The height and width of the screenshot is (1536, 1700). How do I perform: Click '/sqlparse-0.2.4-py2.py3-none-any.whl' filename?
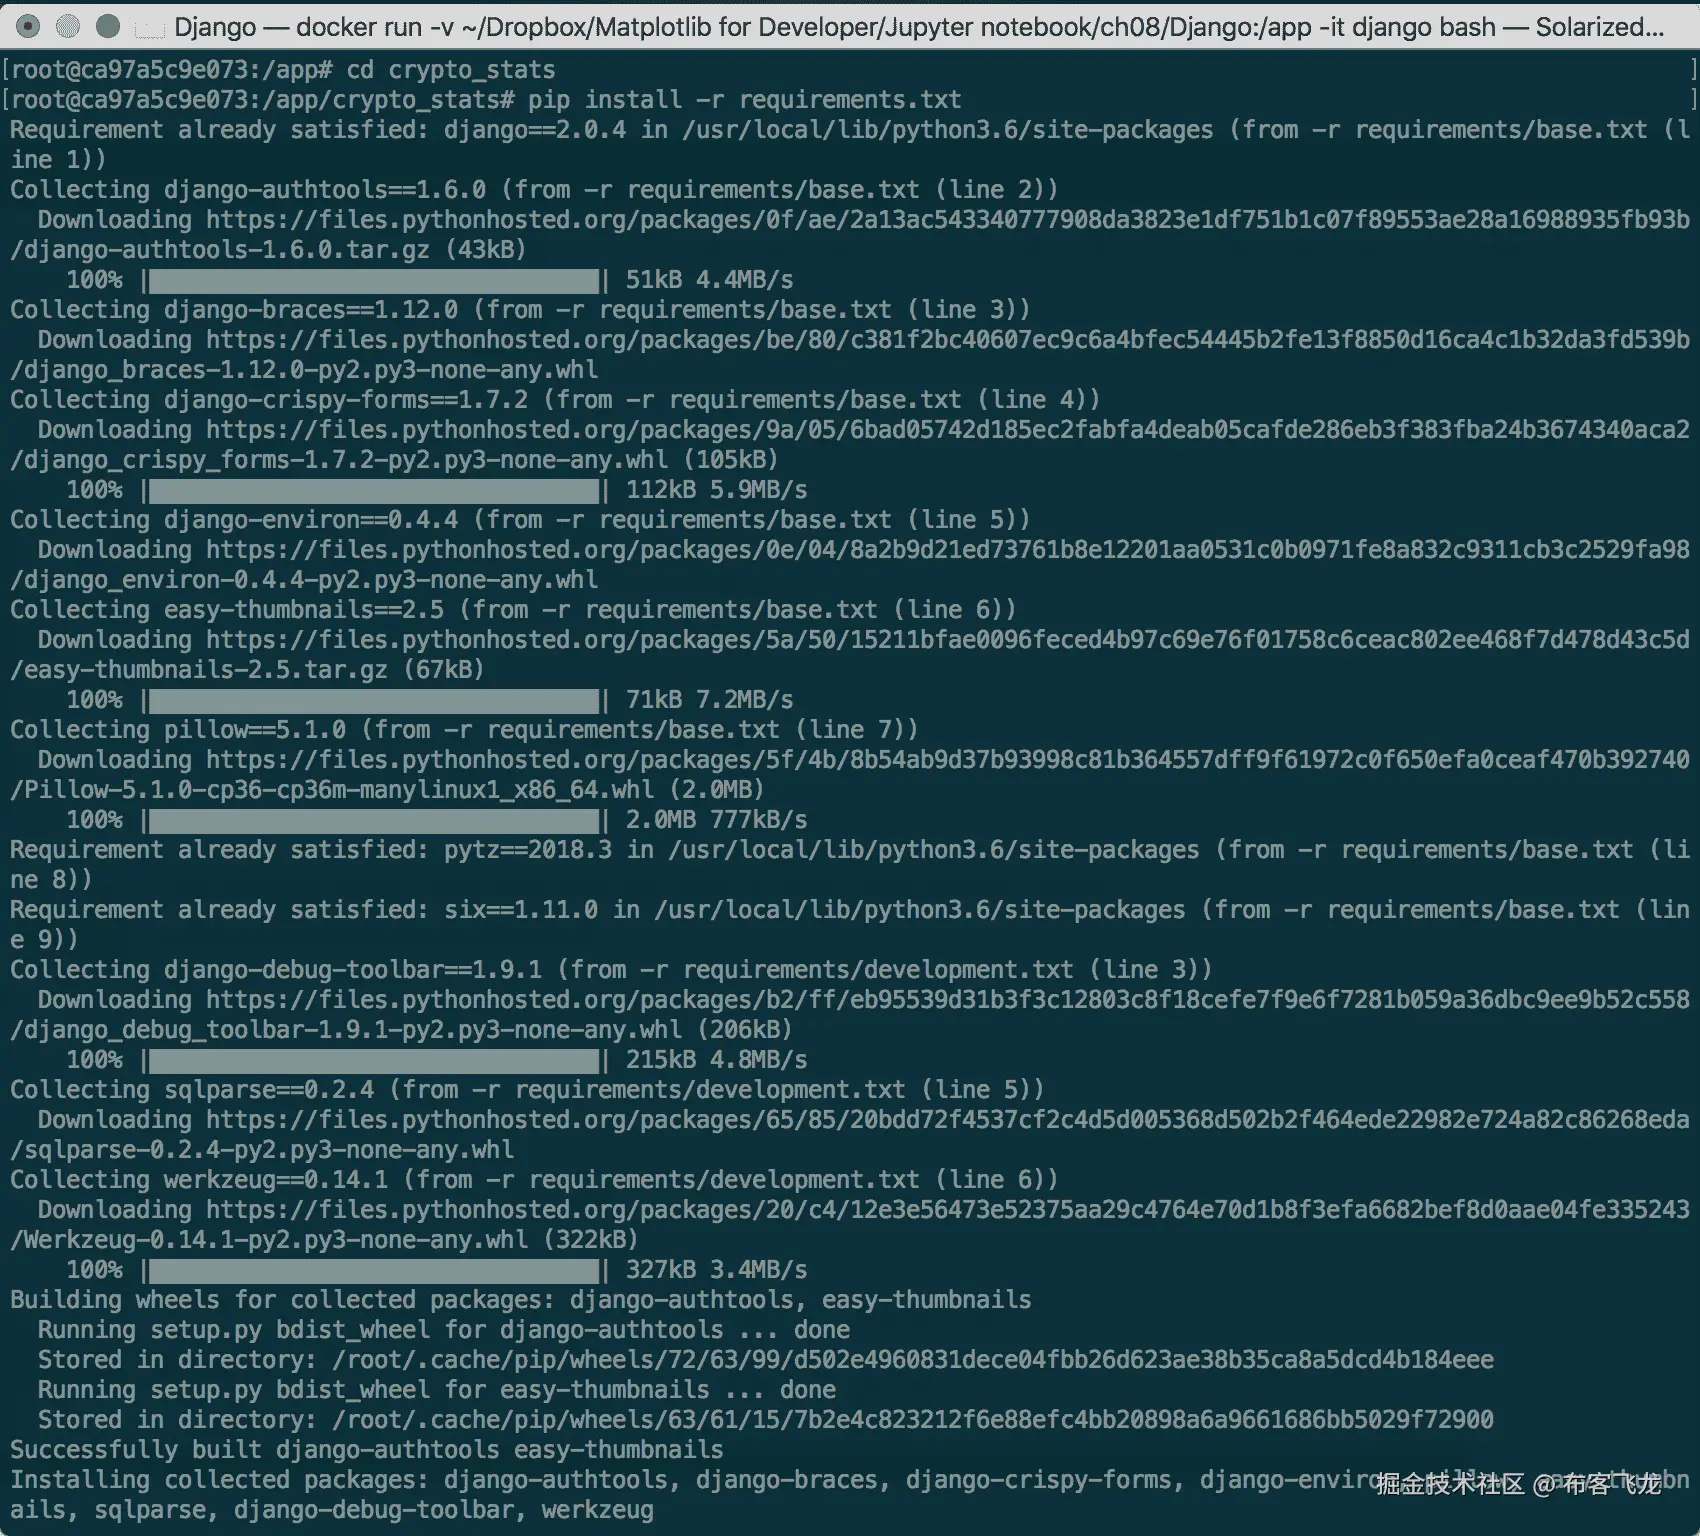(x=262, y=1150)
